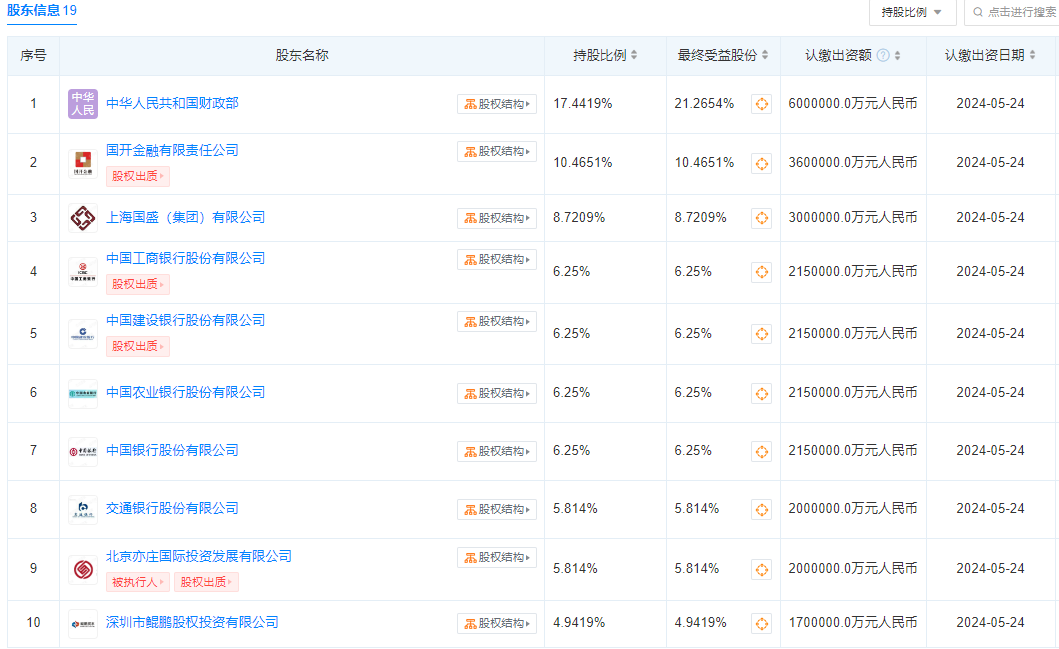View beneficiary chart icon for 中国农业银行 row

coord(762,394)
